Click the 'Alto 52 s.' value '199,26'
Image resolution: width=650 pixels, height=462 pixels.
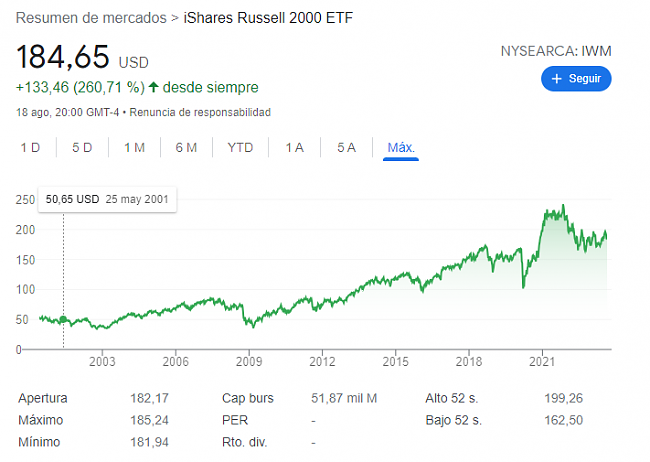pos(563,398)
